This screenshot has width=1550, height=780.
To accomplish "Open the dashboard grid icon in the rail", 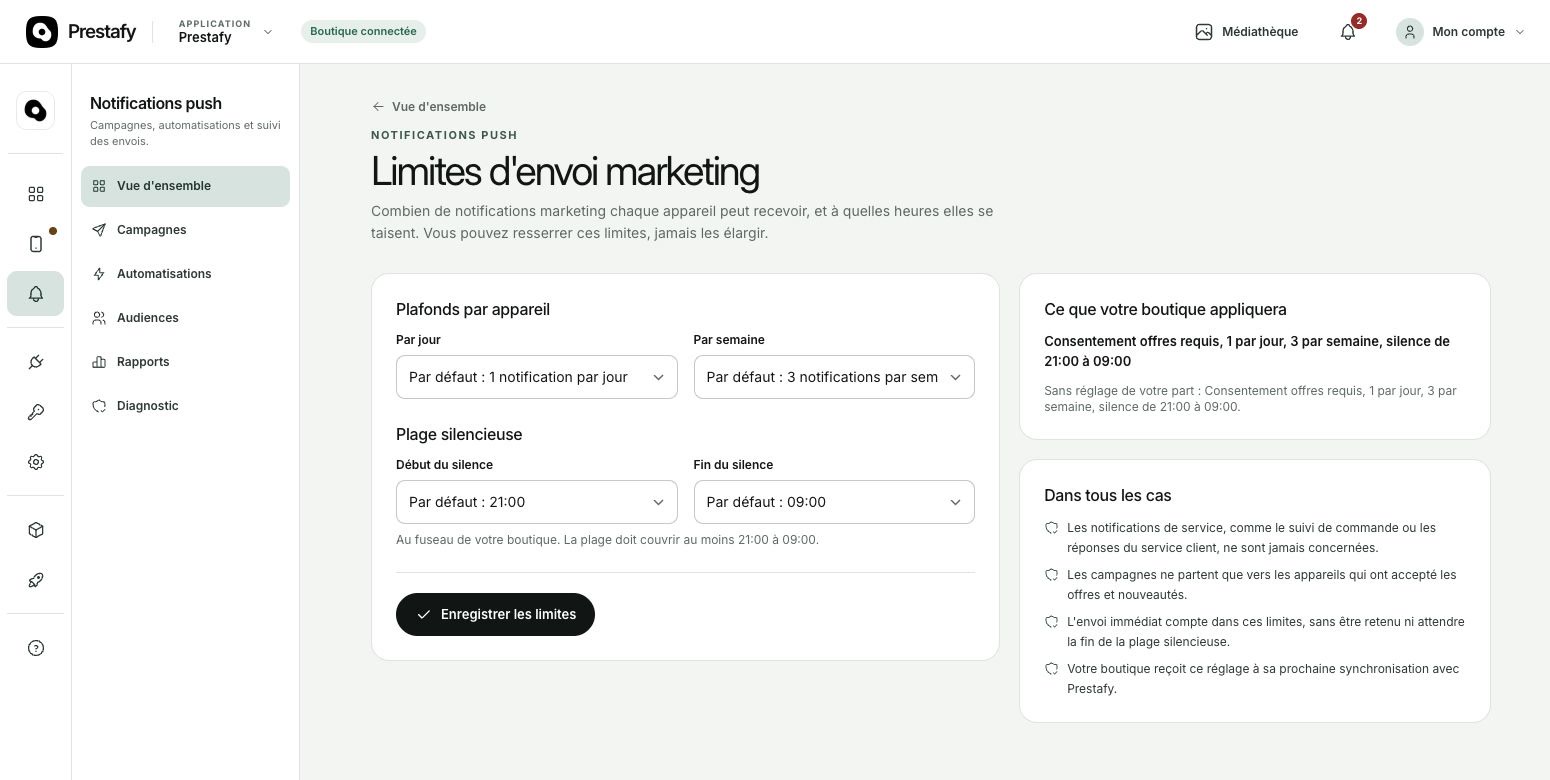I will point(36,194).
